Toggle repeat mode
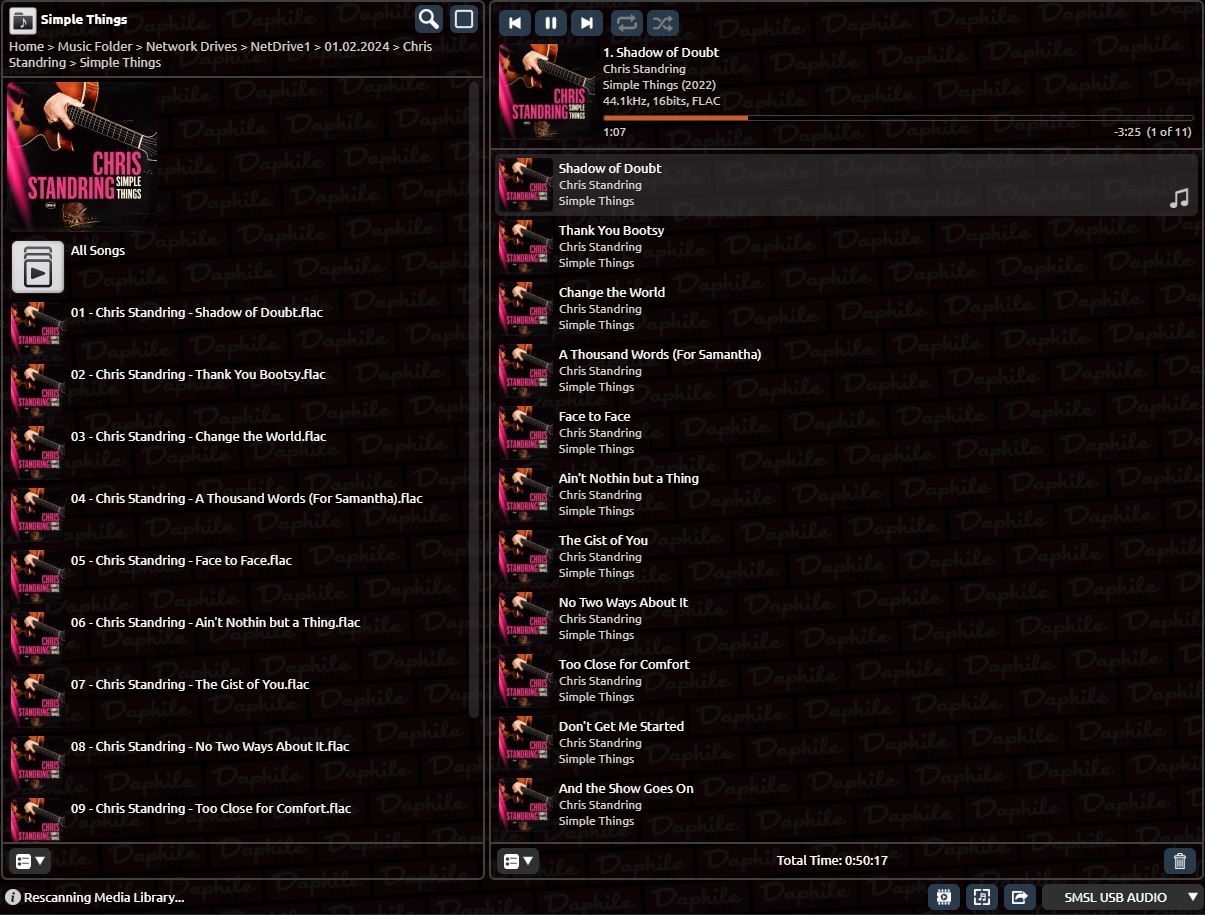 626,23
